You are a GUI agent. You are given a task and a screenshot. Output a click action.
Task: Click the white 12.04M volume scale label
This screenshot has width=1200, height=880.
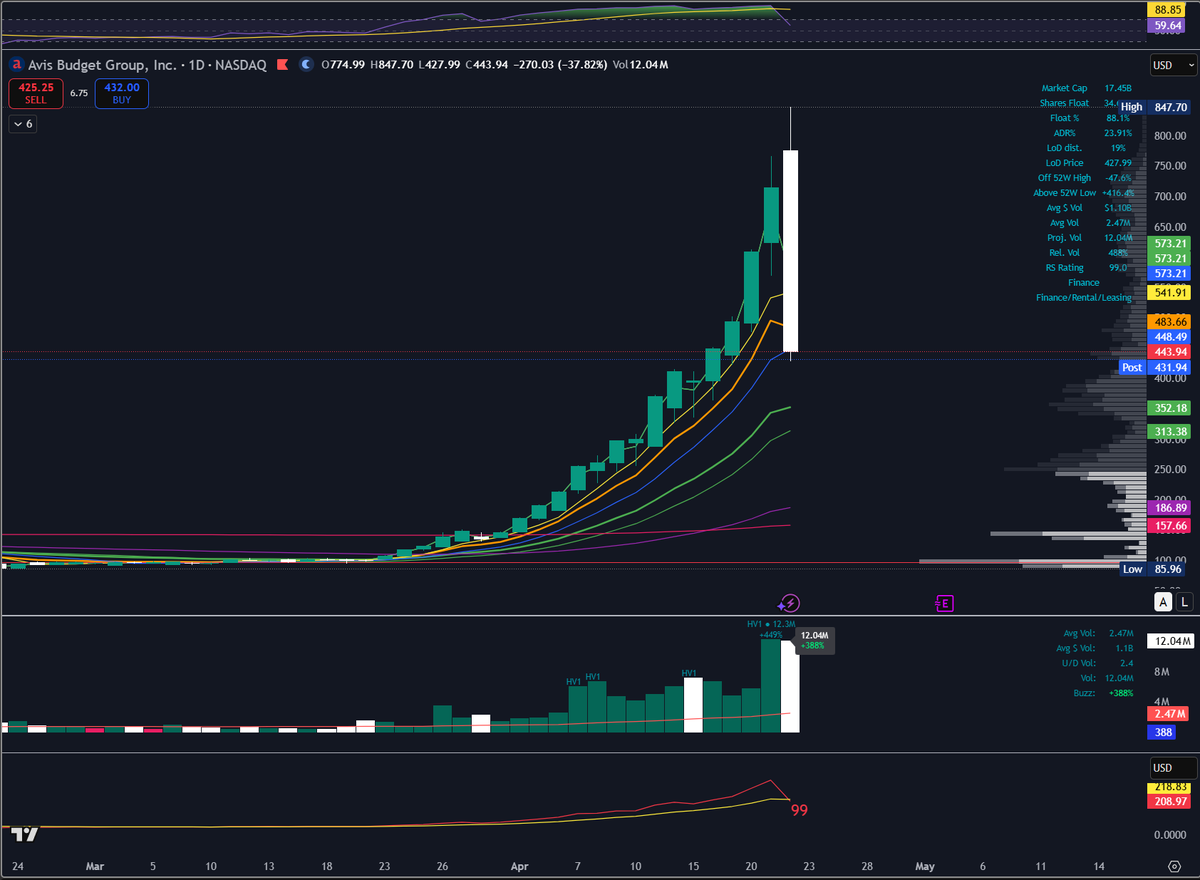pos(1170,641)
